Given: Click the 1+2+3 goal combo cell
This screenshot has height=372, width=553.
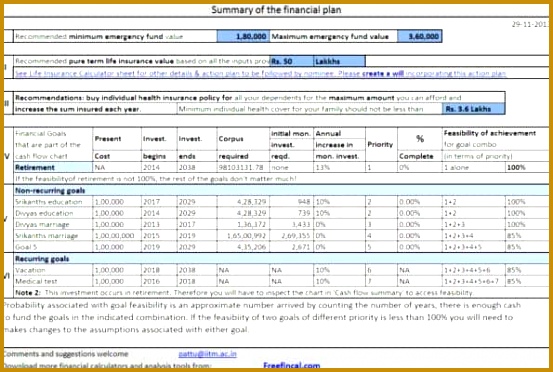Looking at the screenshot, I should (x=473, y=224).
